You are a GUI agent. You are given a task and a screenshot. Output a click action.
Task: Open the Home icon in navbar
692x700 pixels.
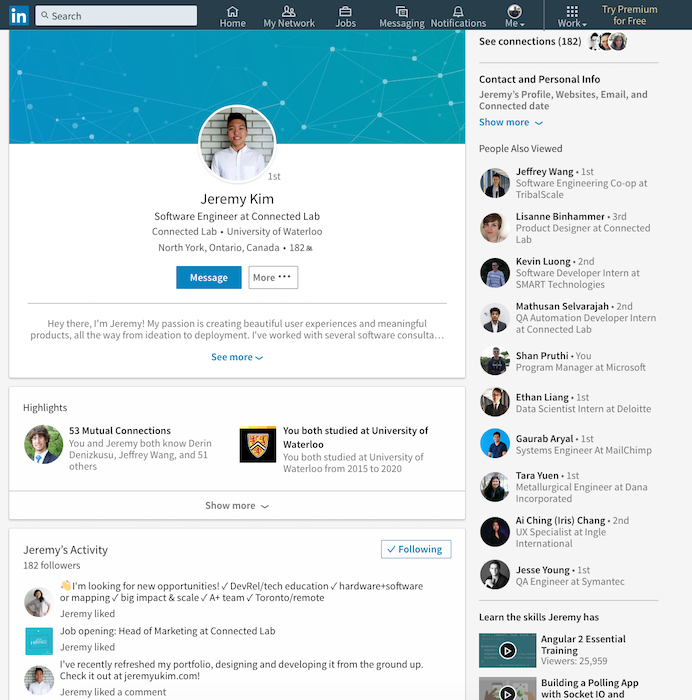tap(232, 11)
